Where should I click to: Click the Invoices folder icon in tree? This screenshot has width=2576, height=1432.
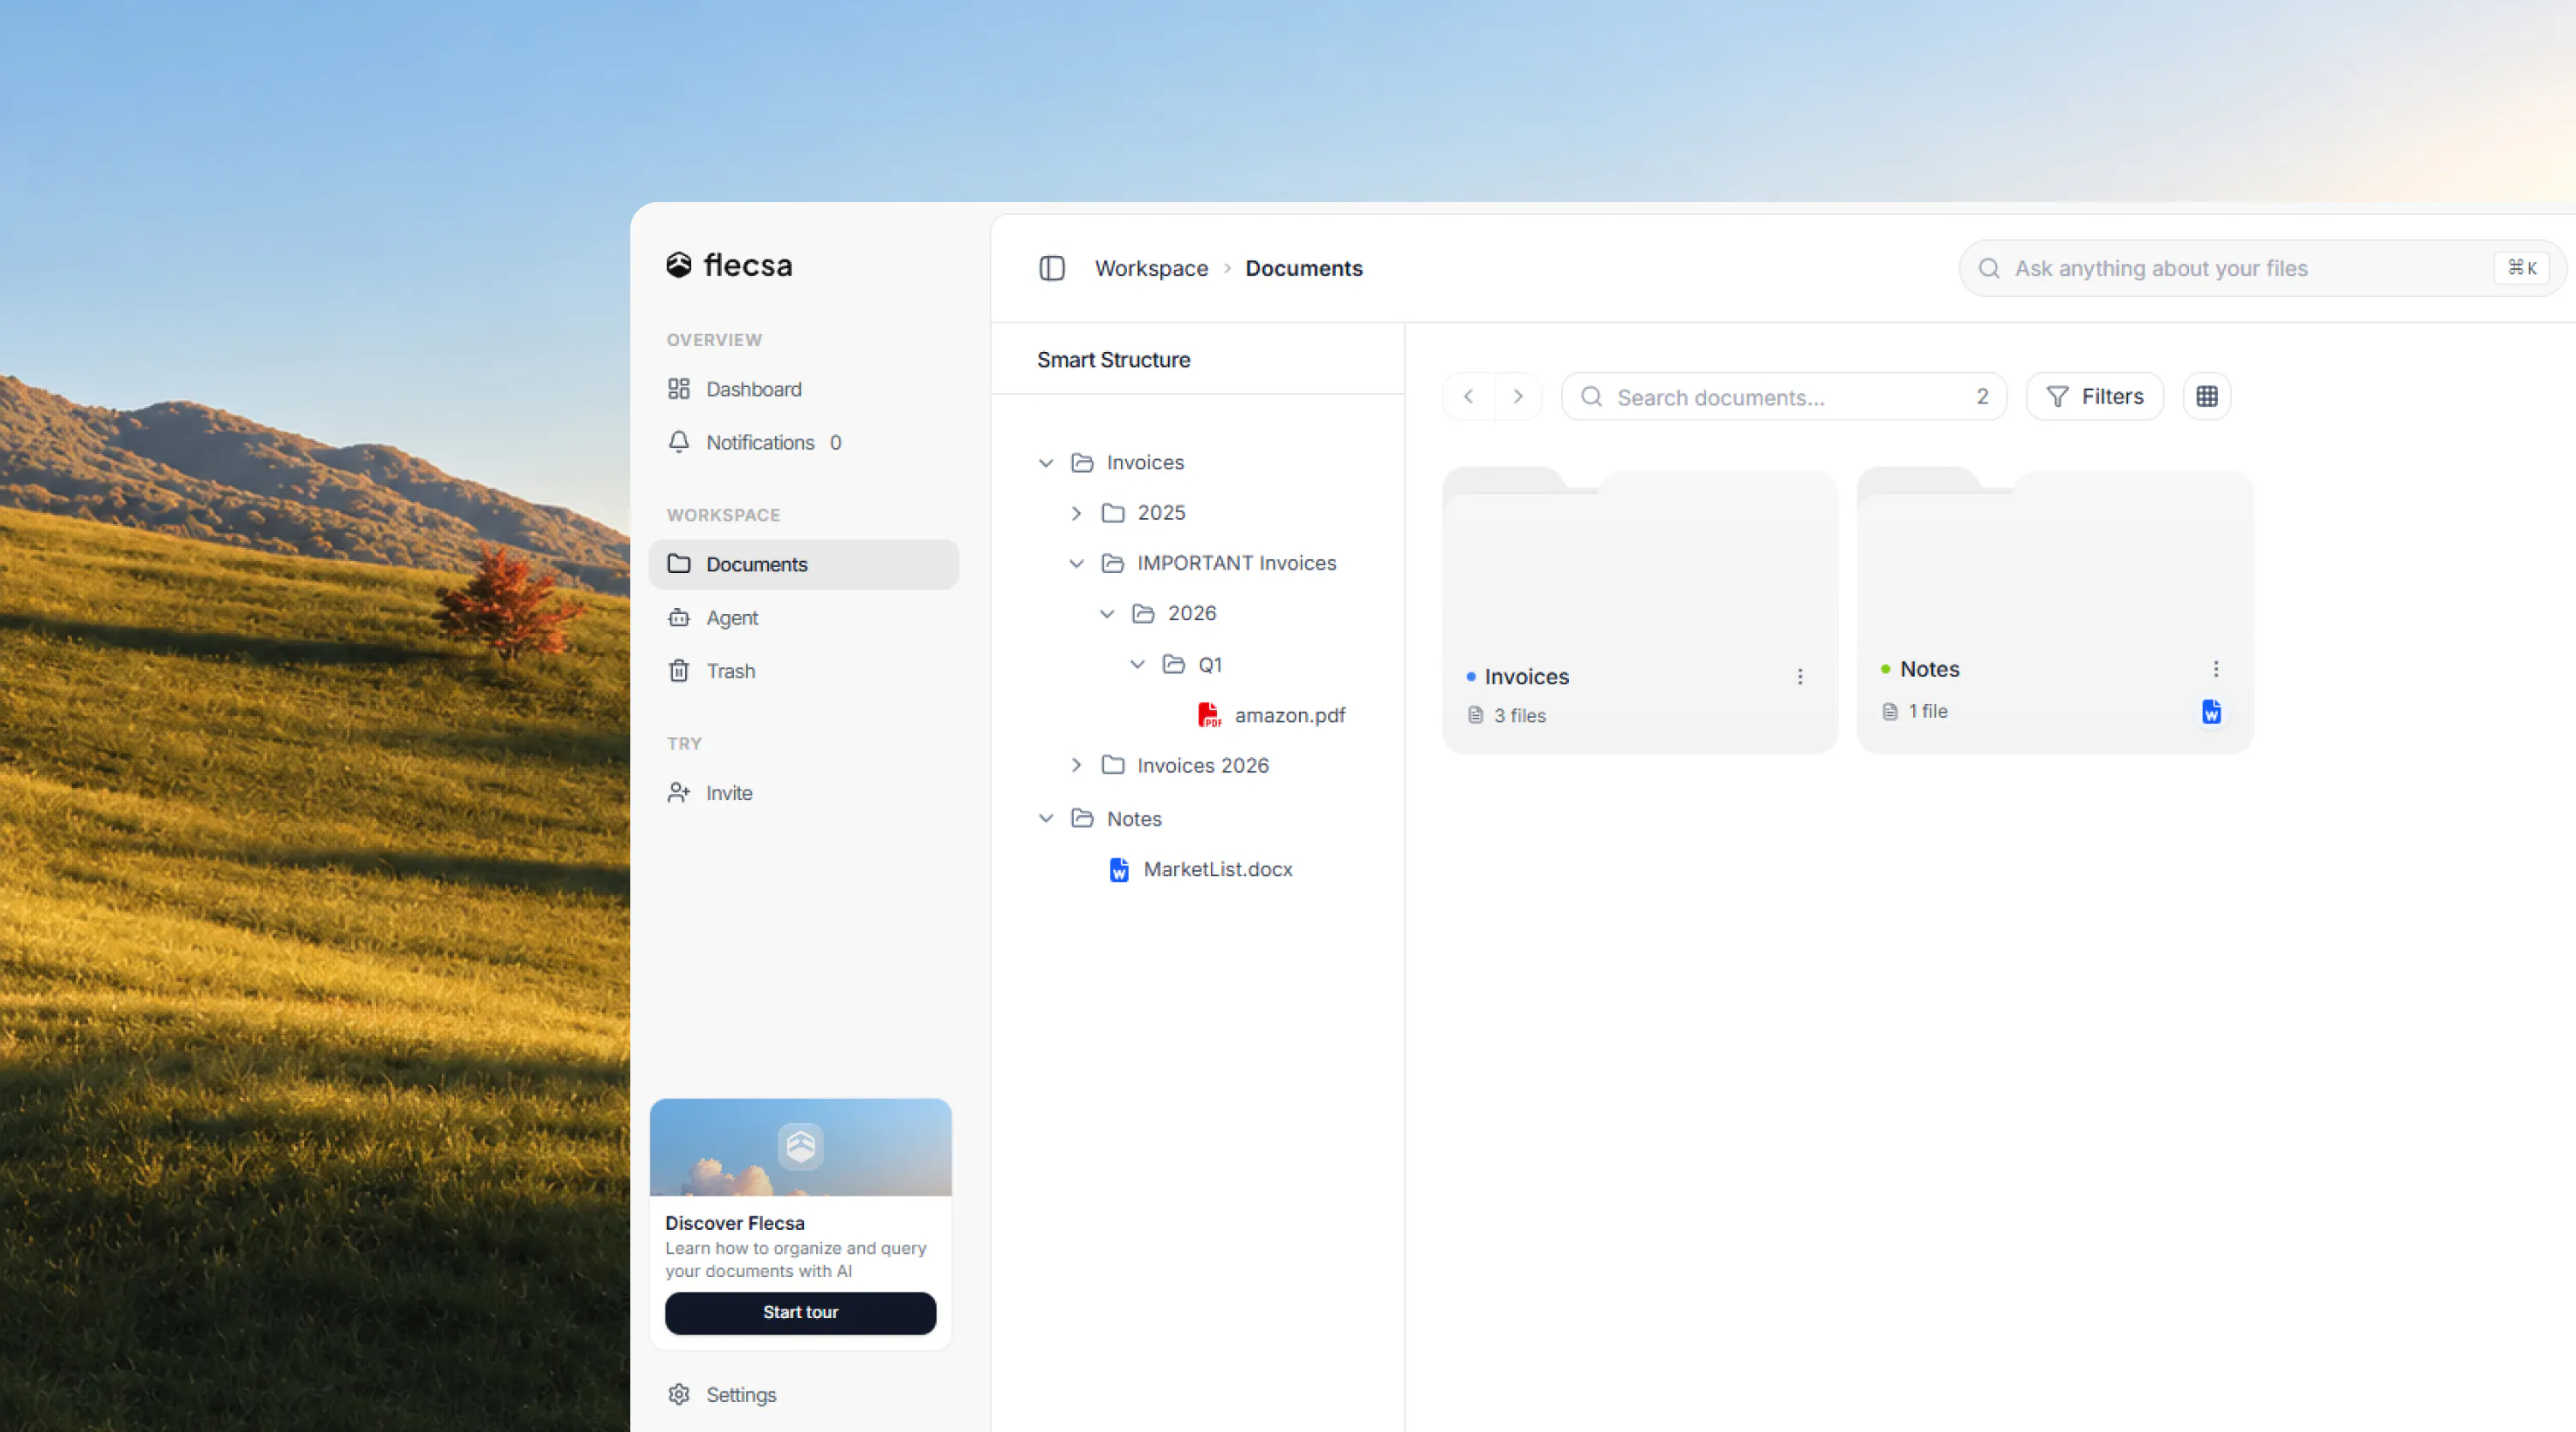1082,463
